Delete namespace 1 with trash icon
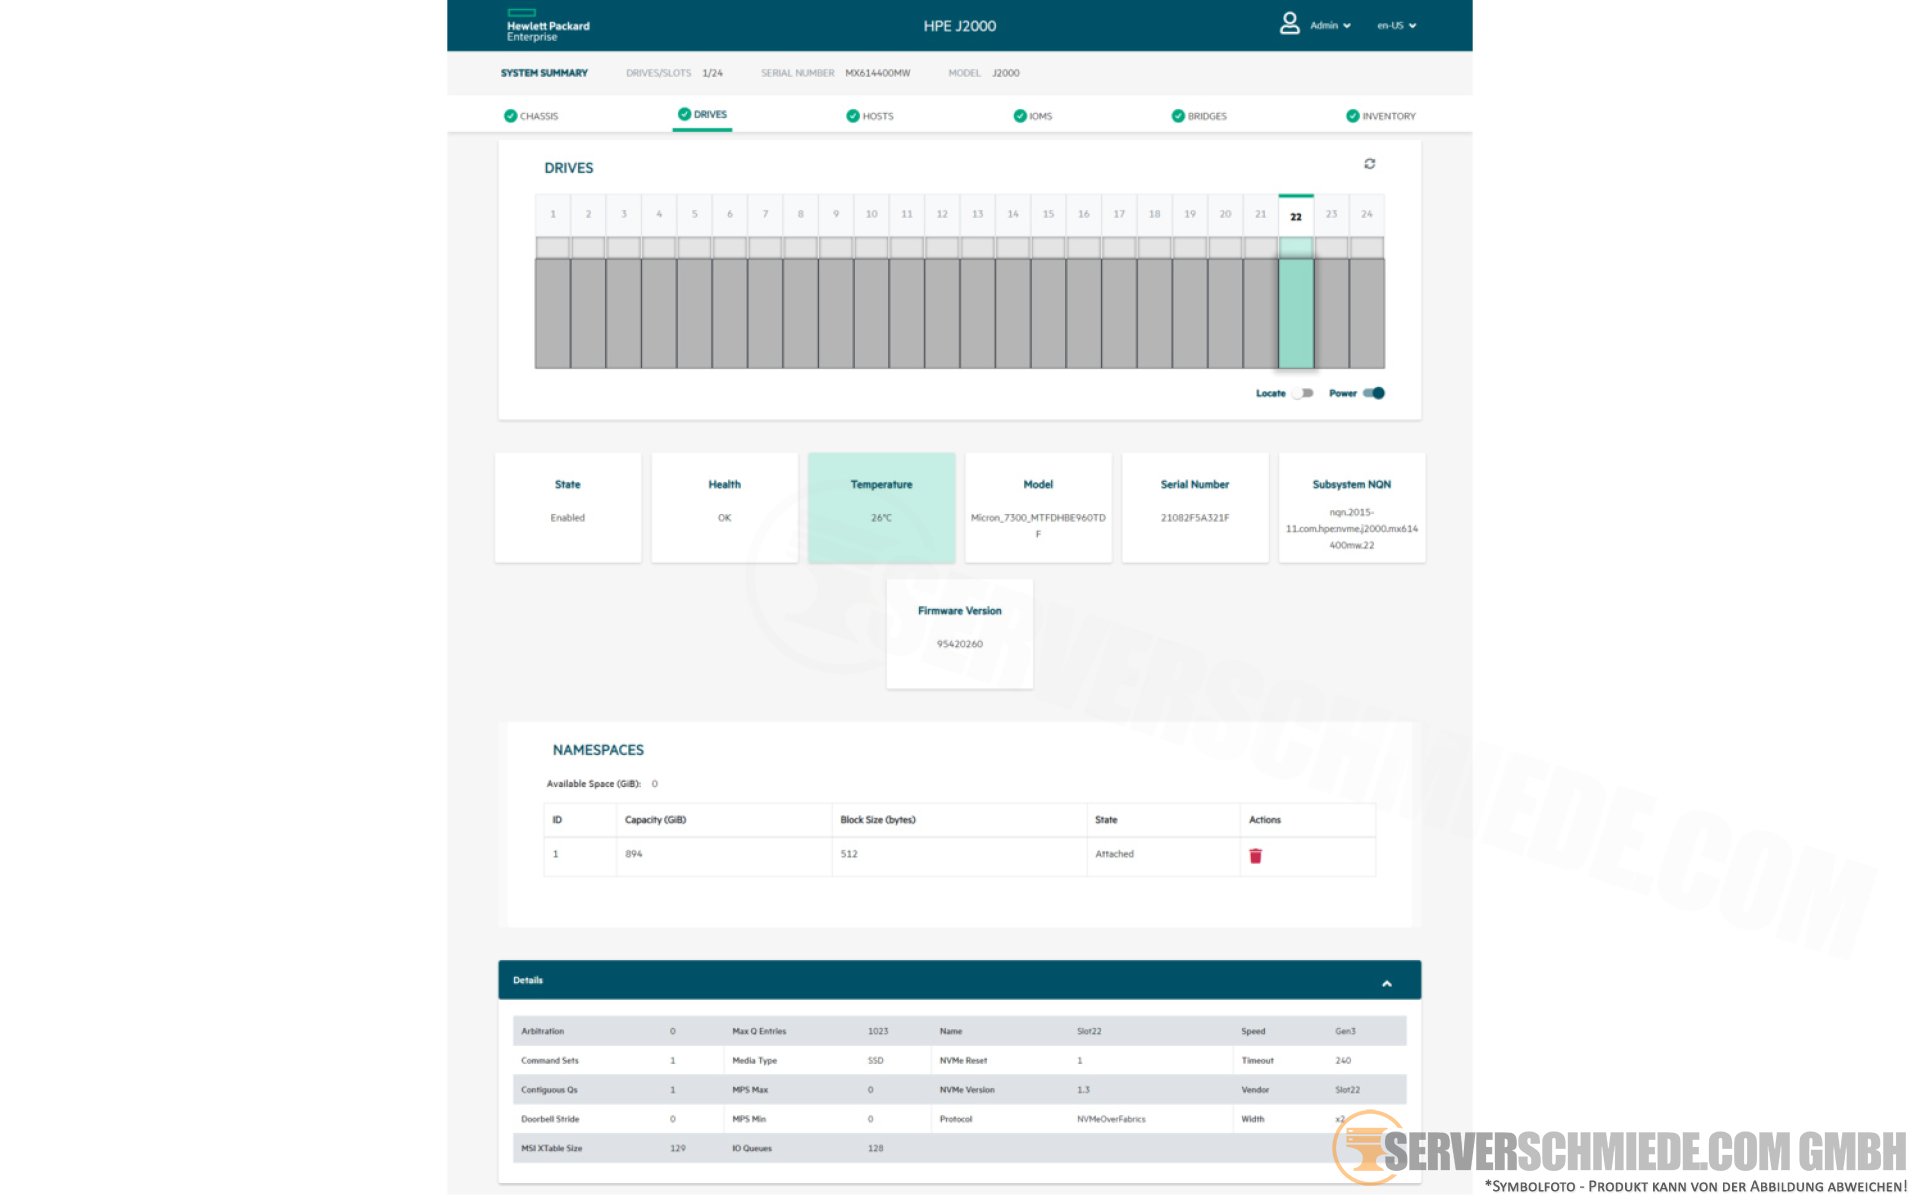The image size is (1920, 1201). click(x=1255, y=856)
